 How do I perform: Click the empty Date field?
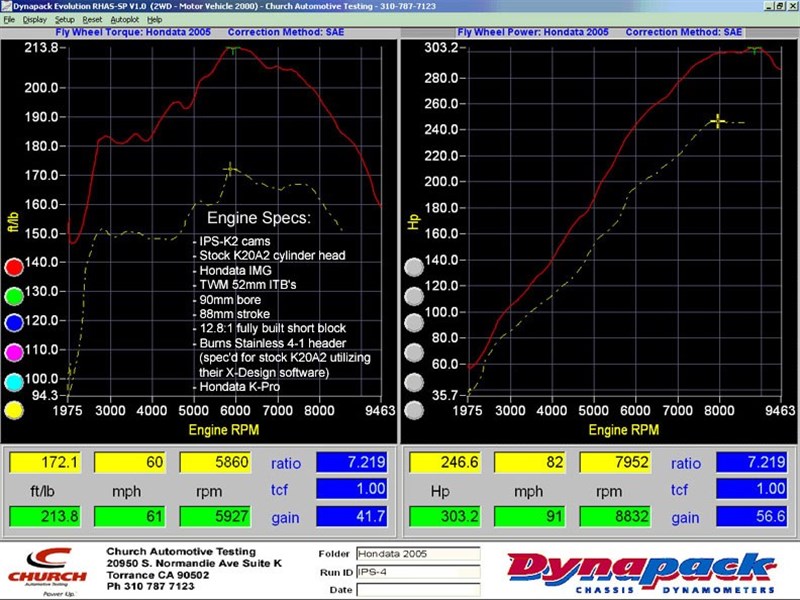(418, 590)
